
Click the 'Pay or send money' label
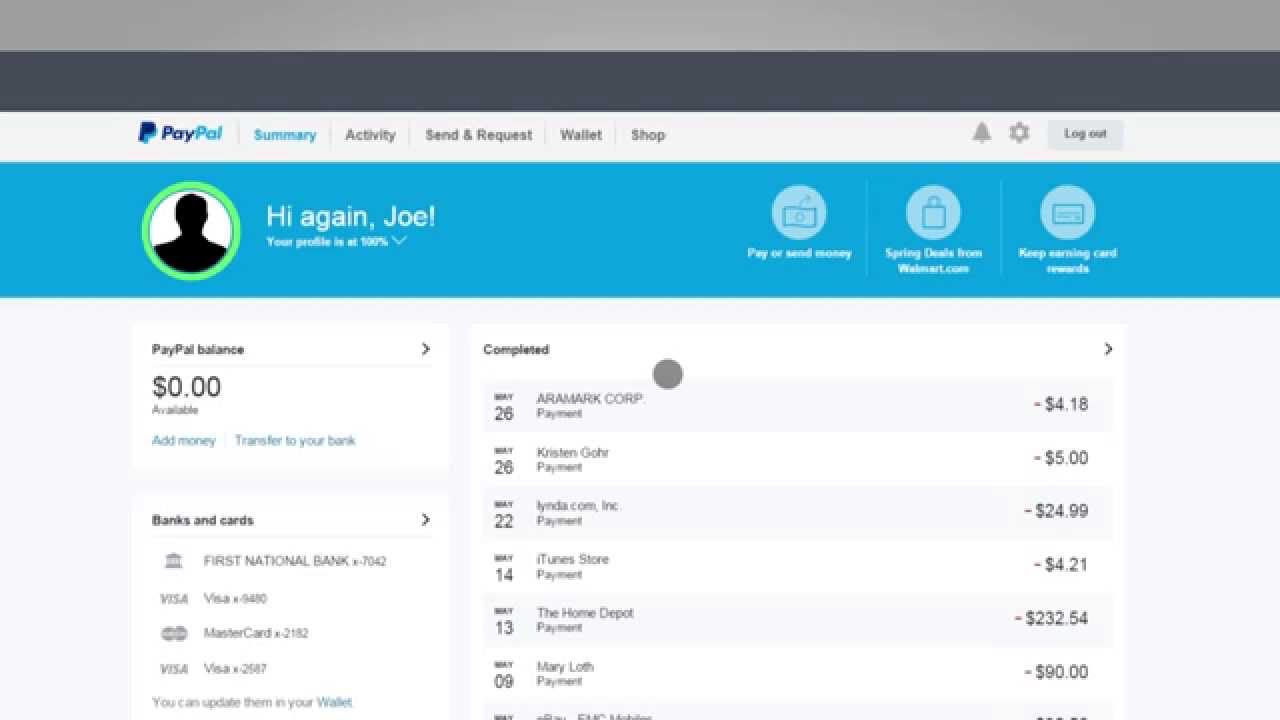[x=799, y=253]
